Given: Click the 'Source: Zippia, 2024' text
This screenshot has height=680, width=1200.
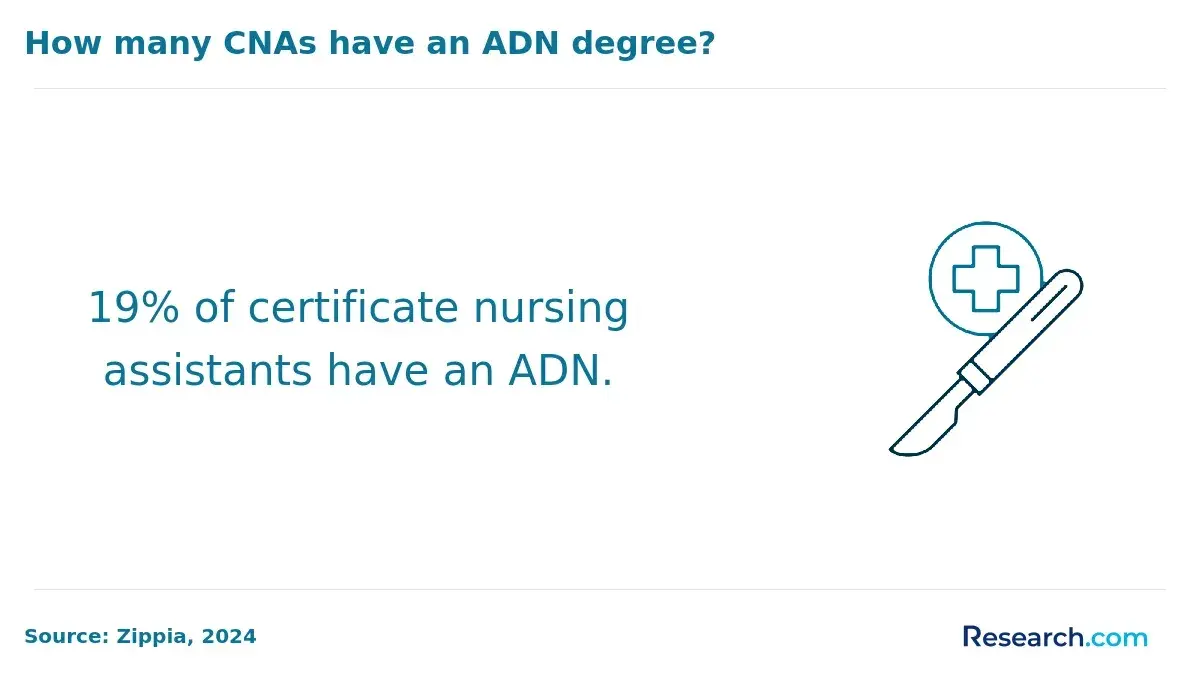Looking at the screenshot, I should tap(140, 636).
